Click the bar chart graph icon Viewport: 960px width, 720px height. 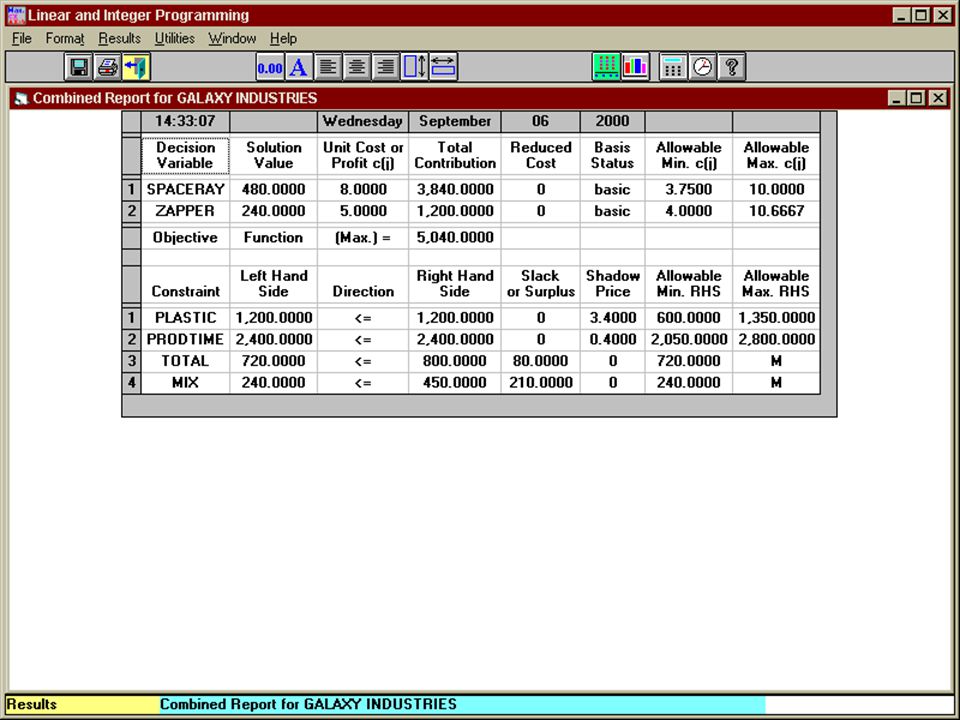[635, 67]
